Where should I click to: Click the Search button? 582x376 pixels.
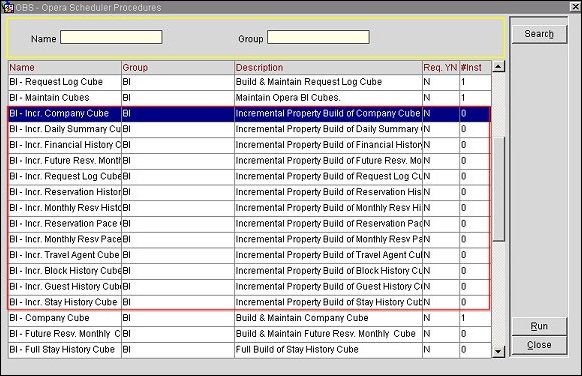(x=539, y=34)
